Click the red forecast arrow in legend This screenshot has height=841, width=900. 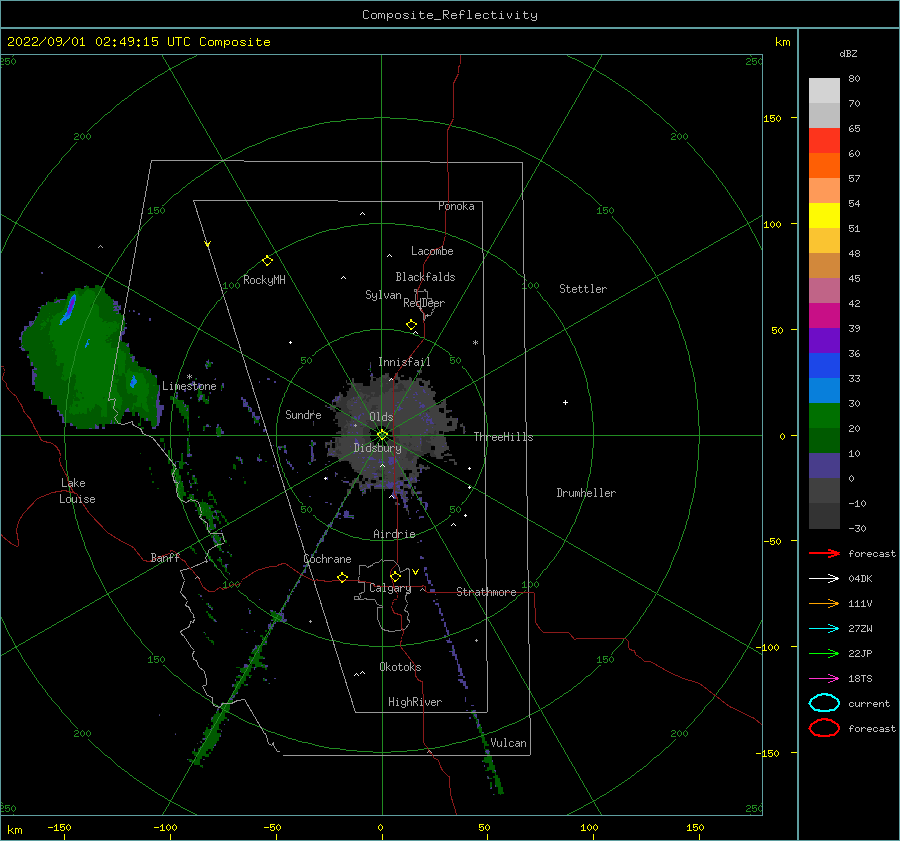pyautogui.click(x=824, y=553)
